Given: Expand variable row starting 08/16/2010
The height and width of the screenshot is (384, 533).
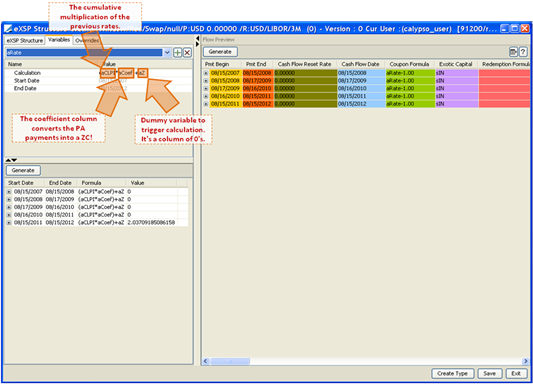Looking at the screenshot, I should click(9, 215).
